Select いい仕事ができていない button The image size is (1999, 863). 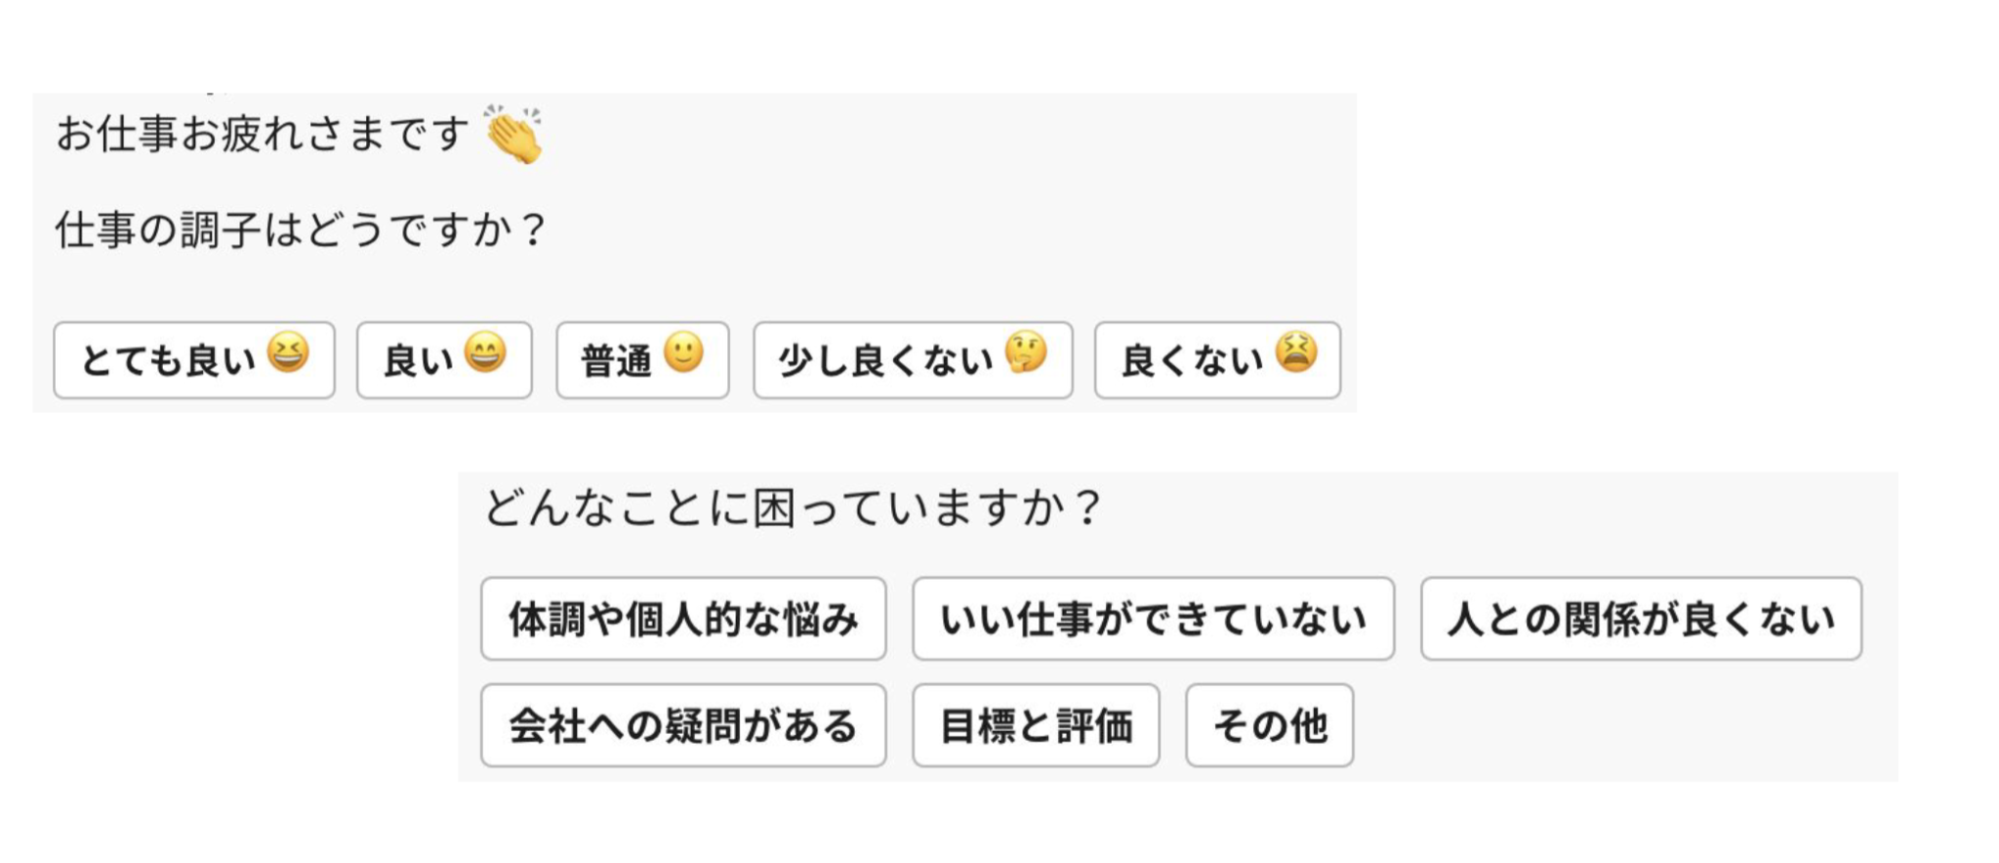pos(1153,619)
